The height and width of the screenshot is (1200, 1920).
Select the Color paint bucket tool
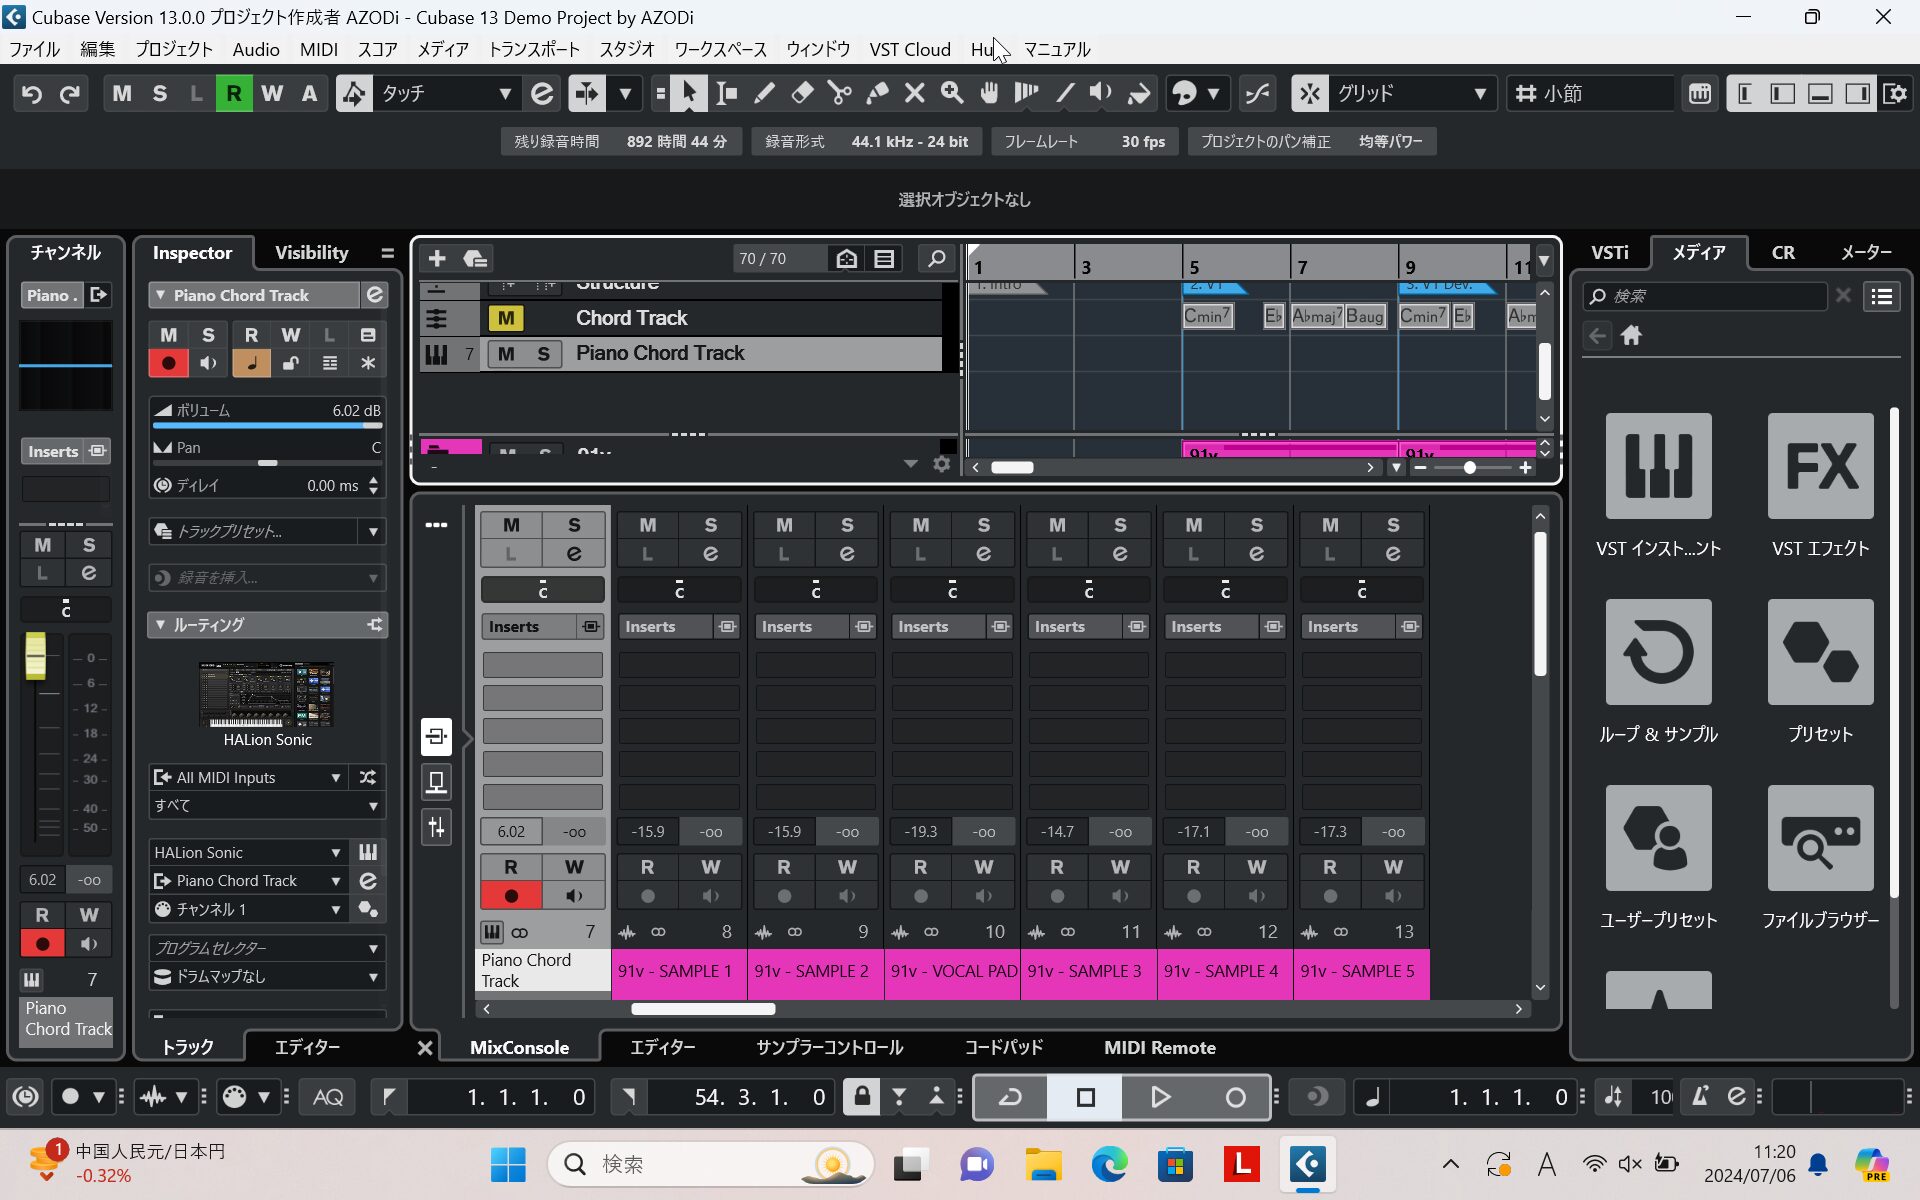tap(1139, 94)
